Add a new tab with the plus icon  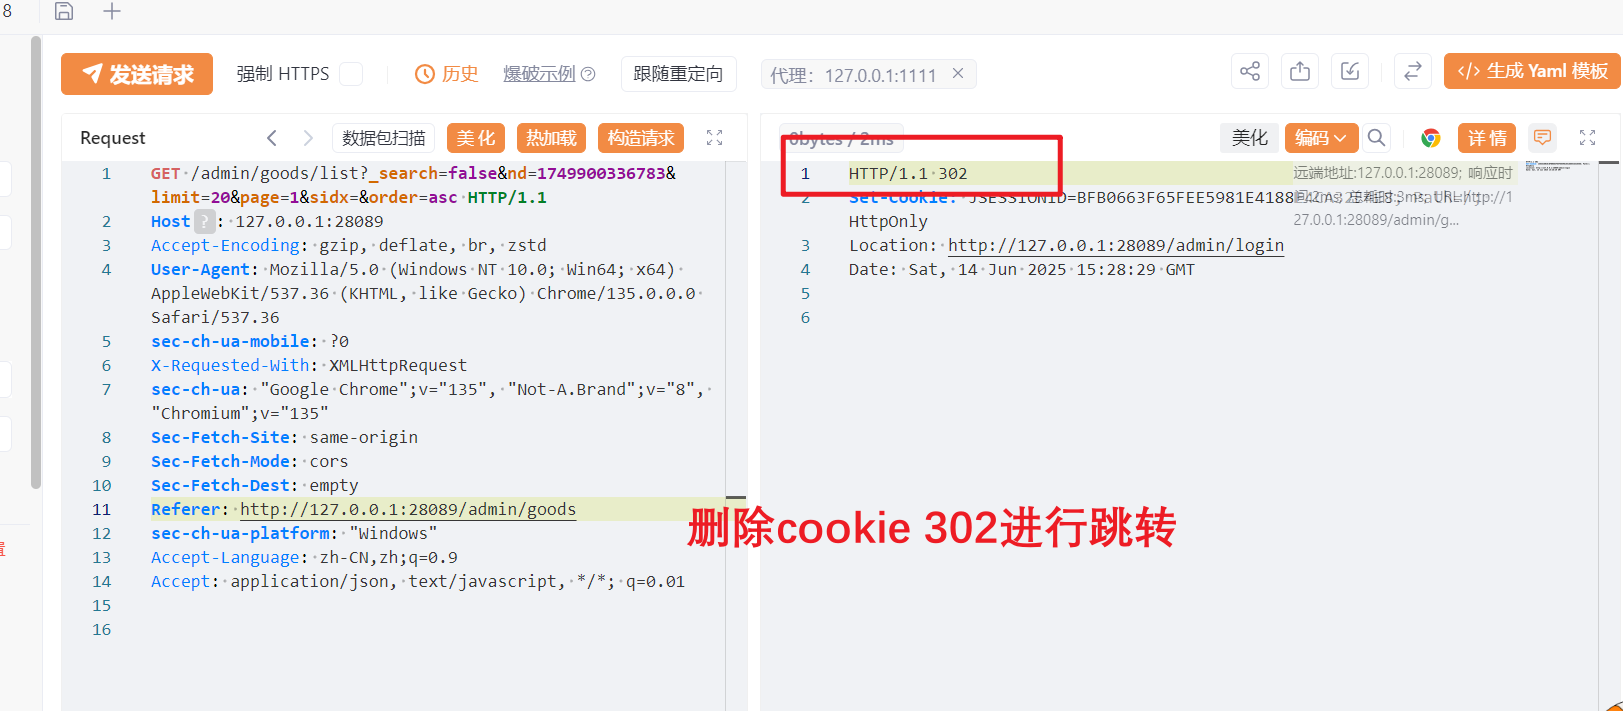[x=112, y=11]
